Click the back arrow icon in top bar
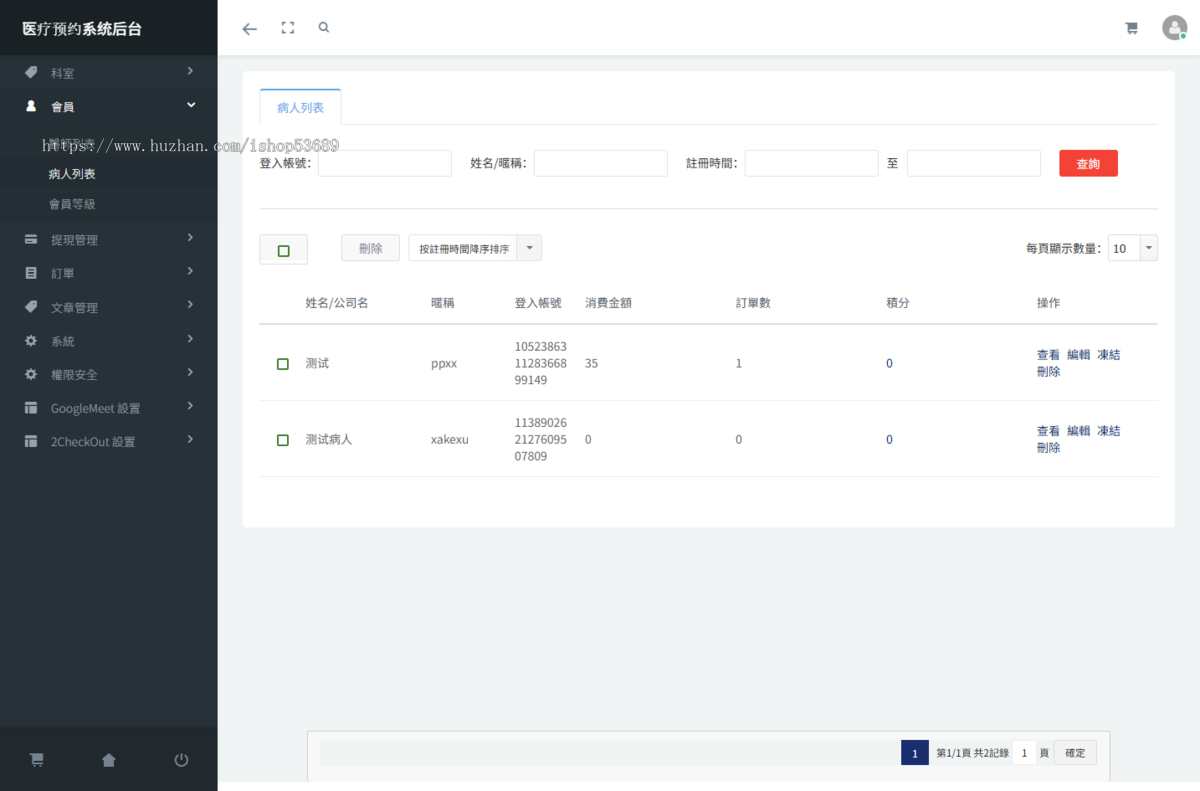This screenshot has width=1200, height=791. click(x=250, y=29)
